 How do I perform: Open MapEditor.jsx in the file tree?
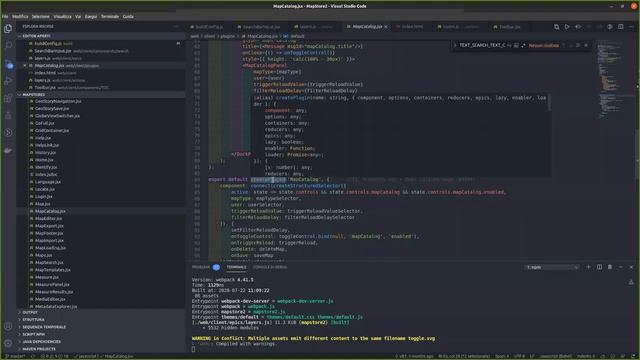tap(48, 219)
